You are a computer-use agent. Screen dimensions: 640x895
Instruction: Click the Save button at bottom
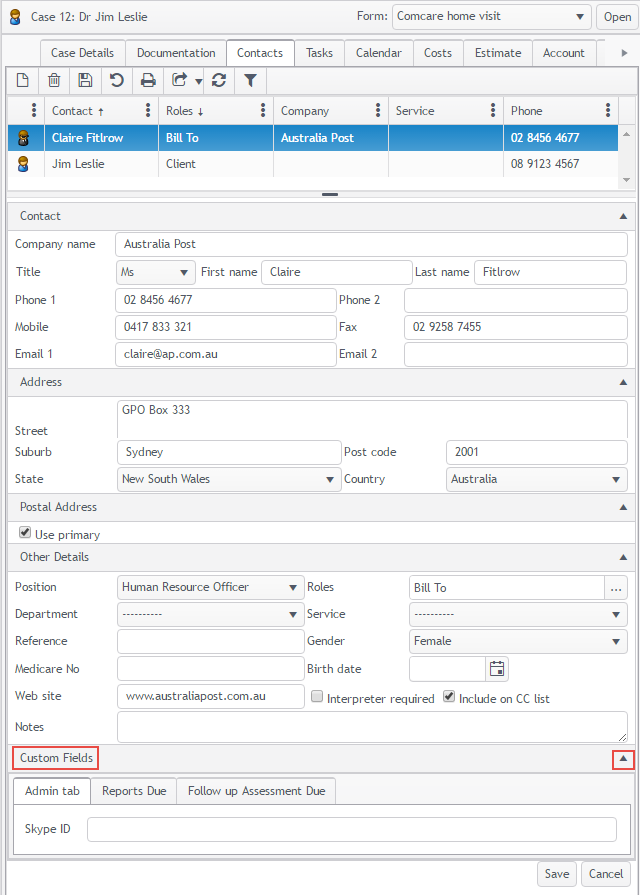[x=556, y=874]
